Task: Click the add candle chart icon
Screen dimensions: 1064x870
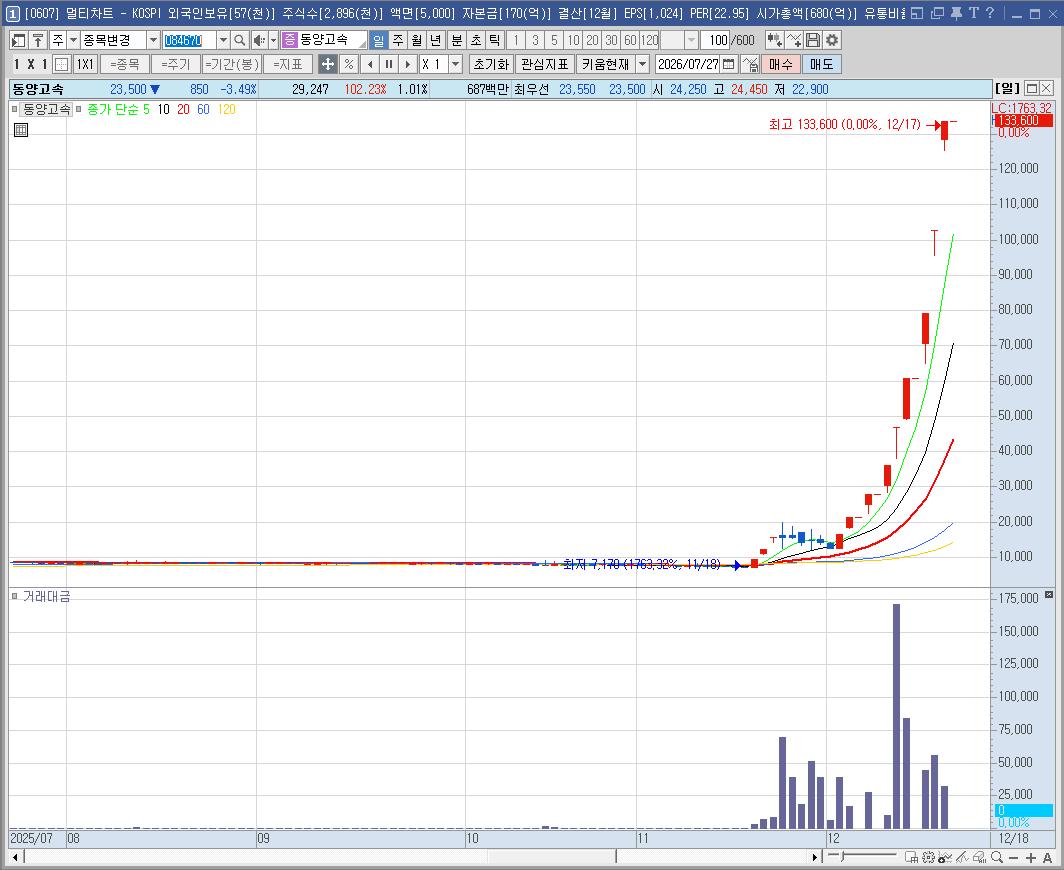Action: pyautogui.click(x=774, y=41)
